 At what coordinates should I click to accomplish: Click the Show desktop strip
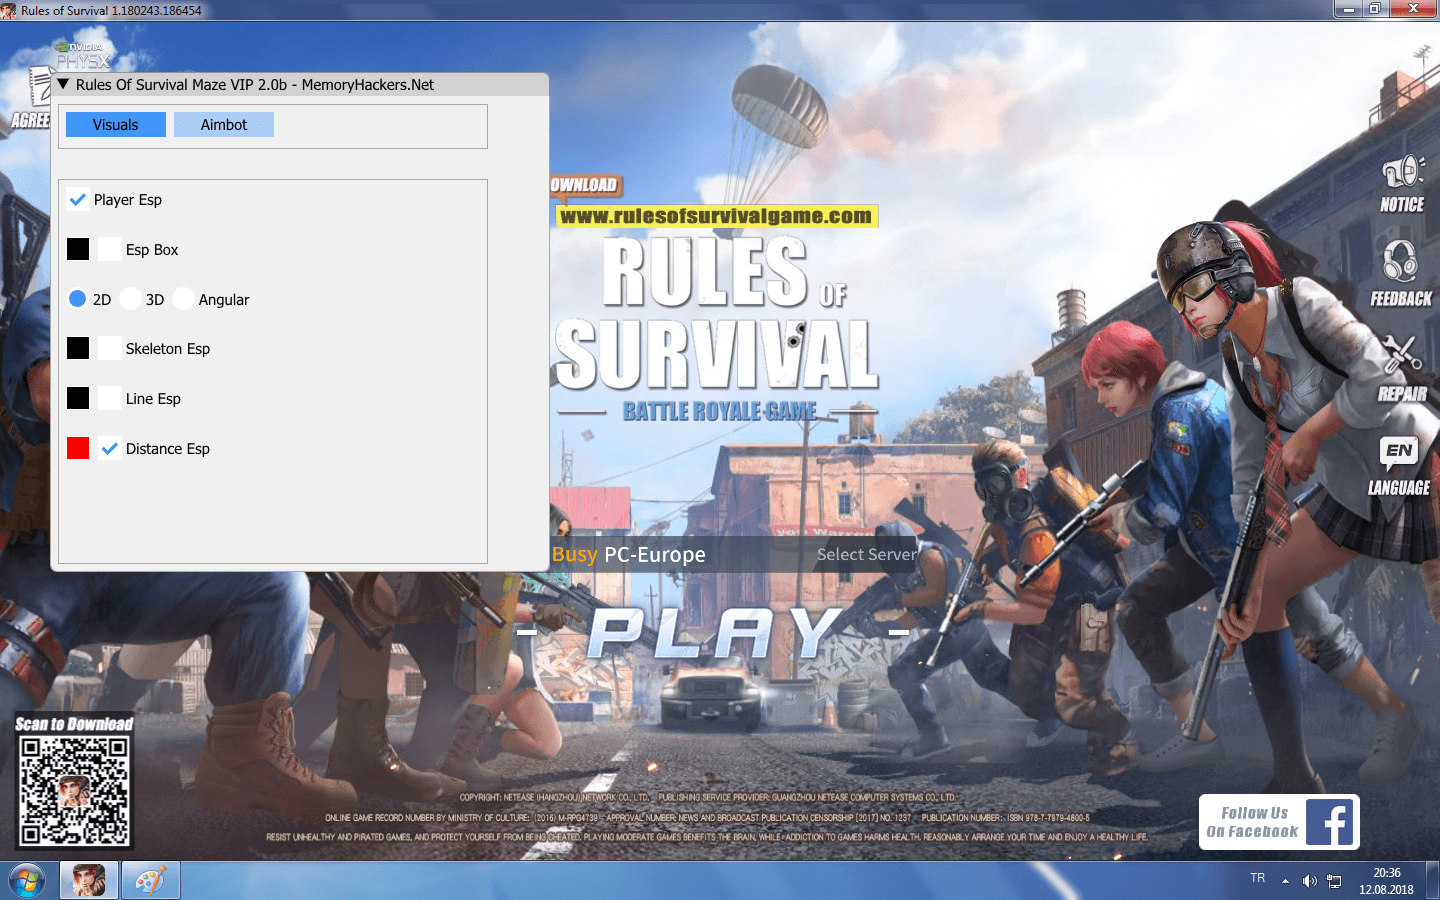pos(1432,881)
